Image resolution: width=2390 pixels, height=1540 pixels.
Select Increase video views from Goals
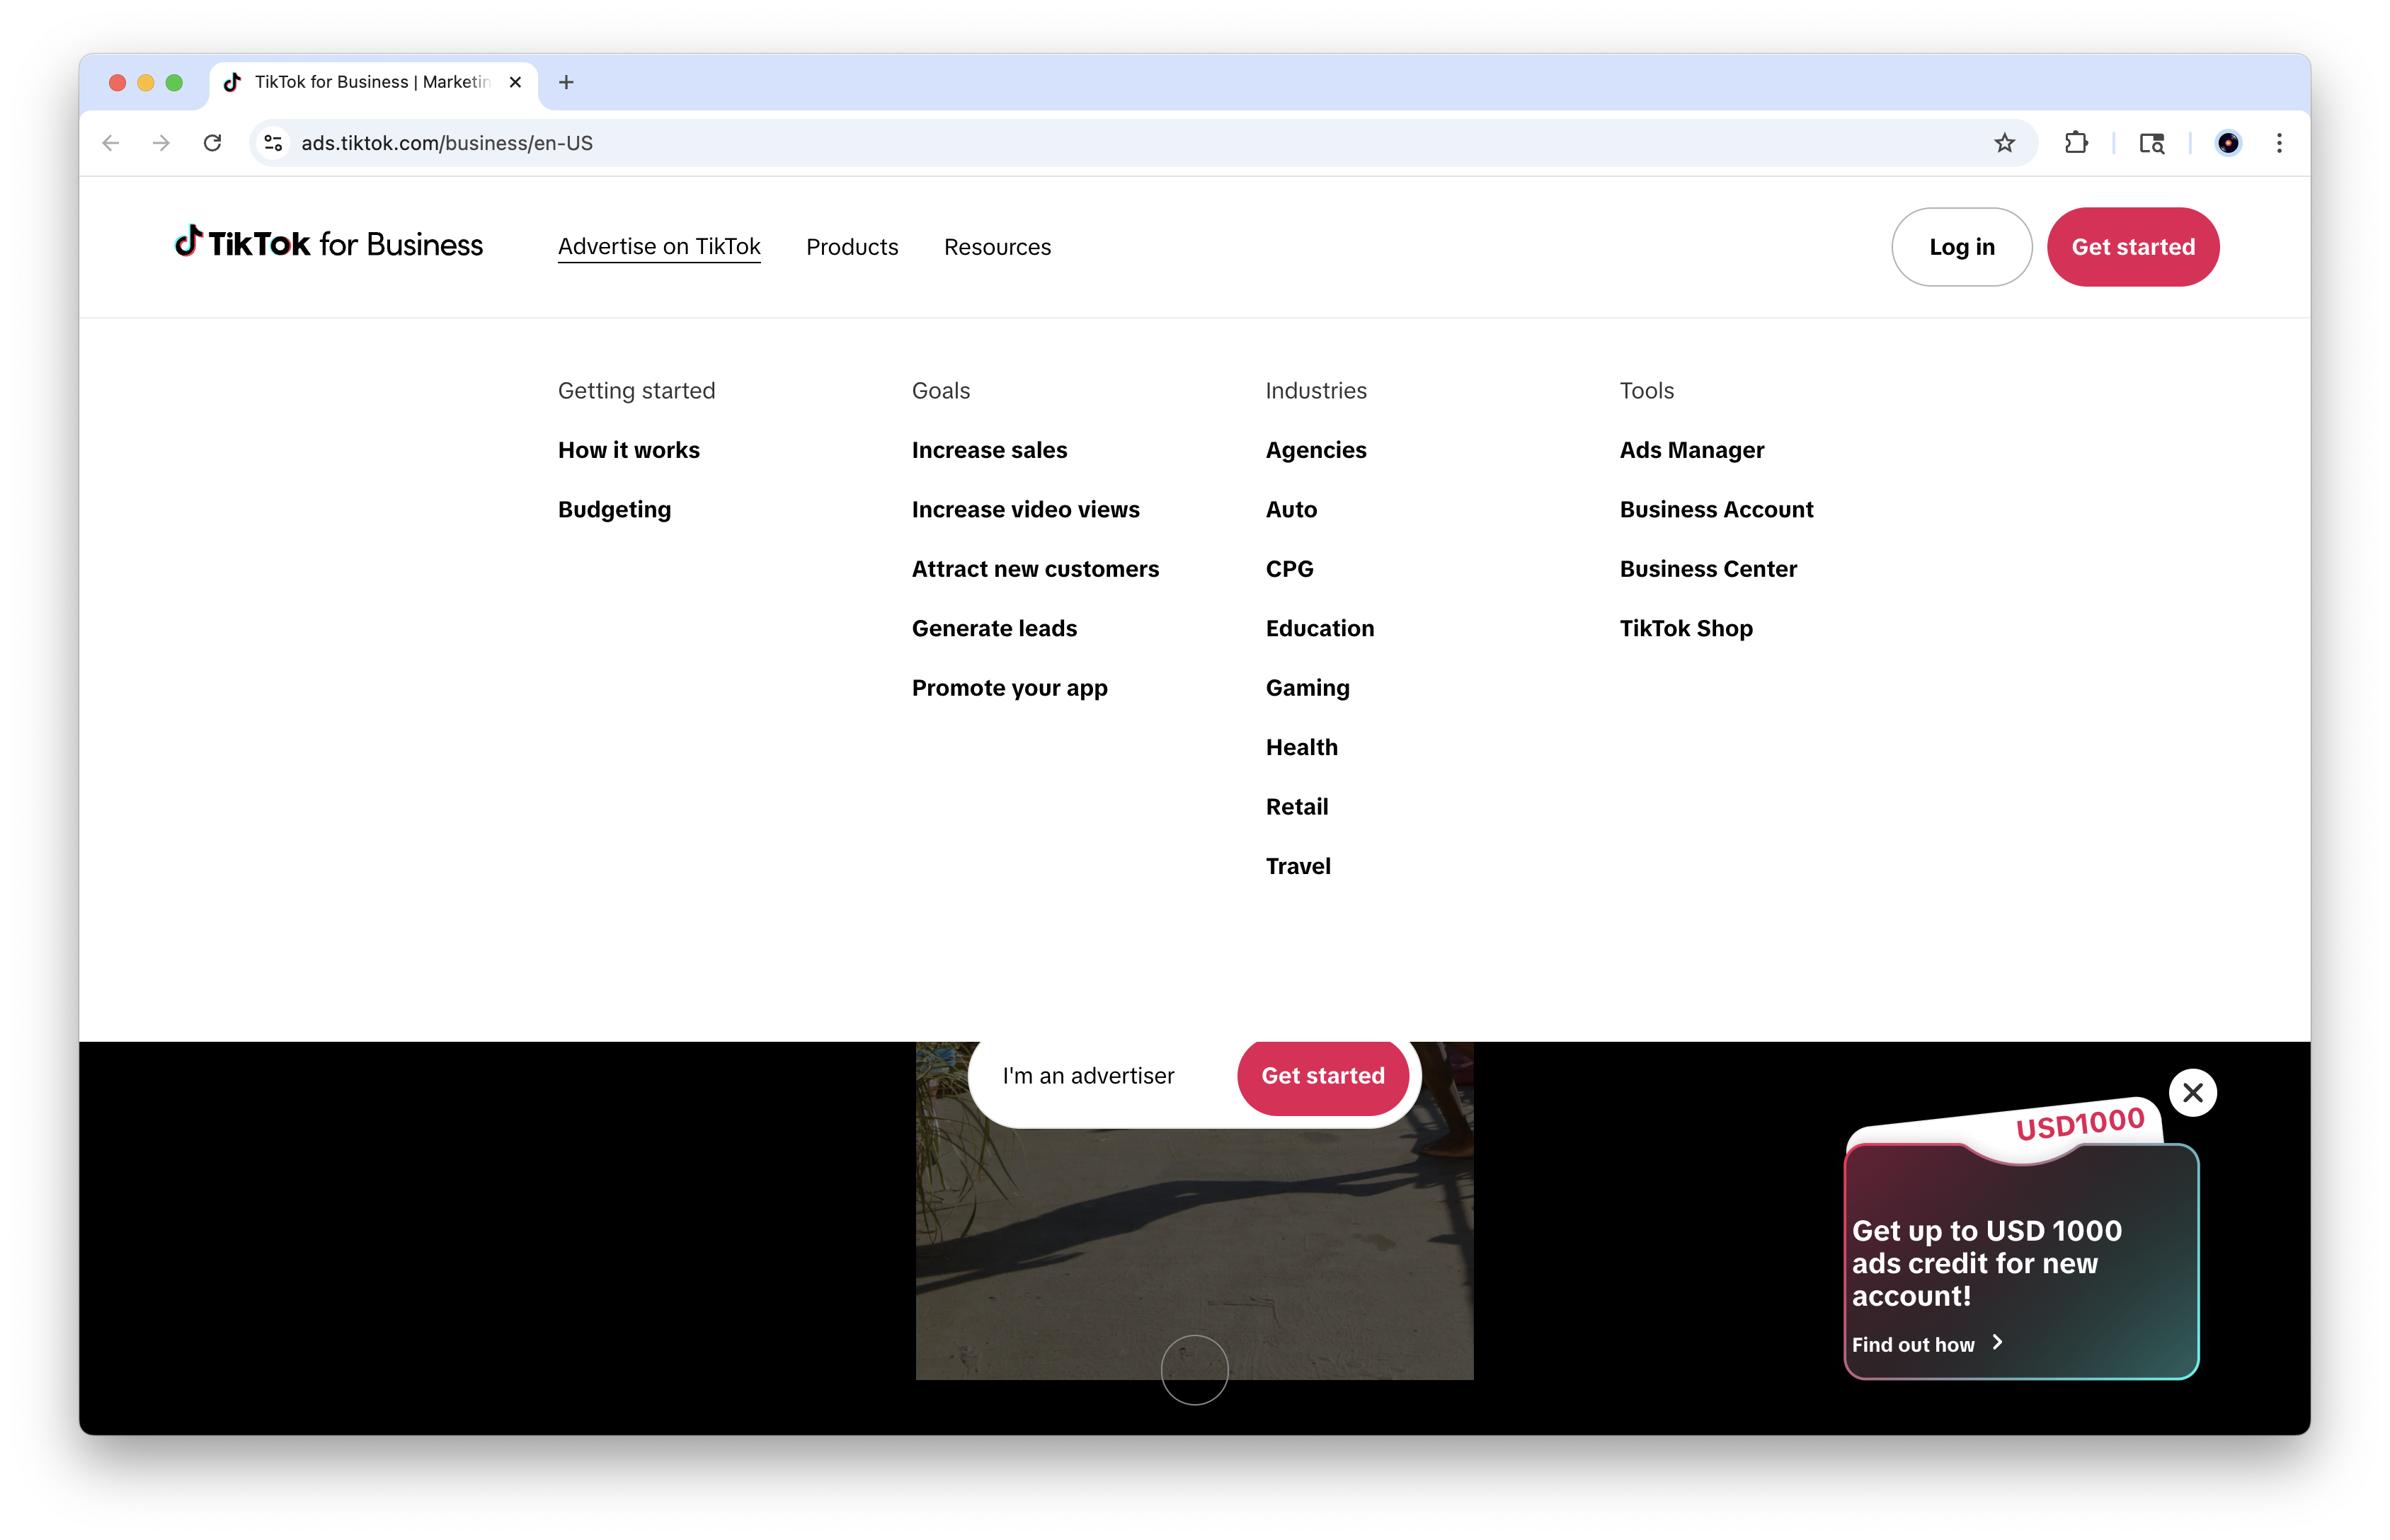(x=1025, y=510)
